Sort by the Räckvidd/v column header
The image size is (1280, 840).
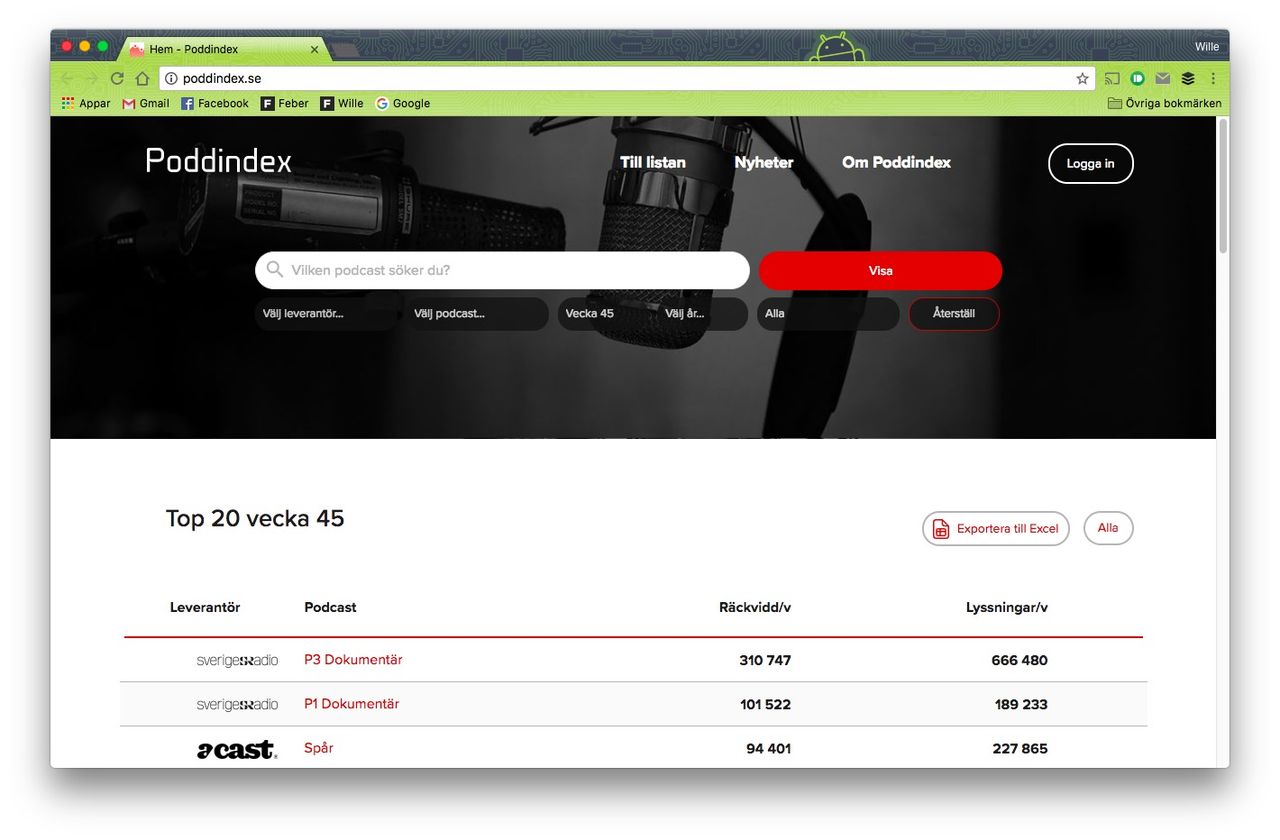point(755,607)
